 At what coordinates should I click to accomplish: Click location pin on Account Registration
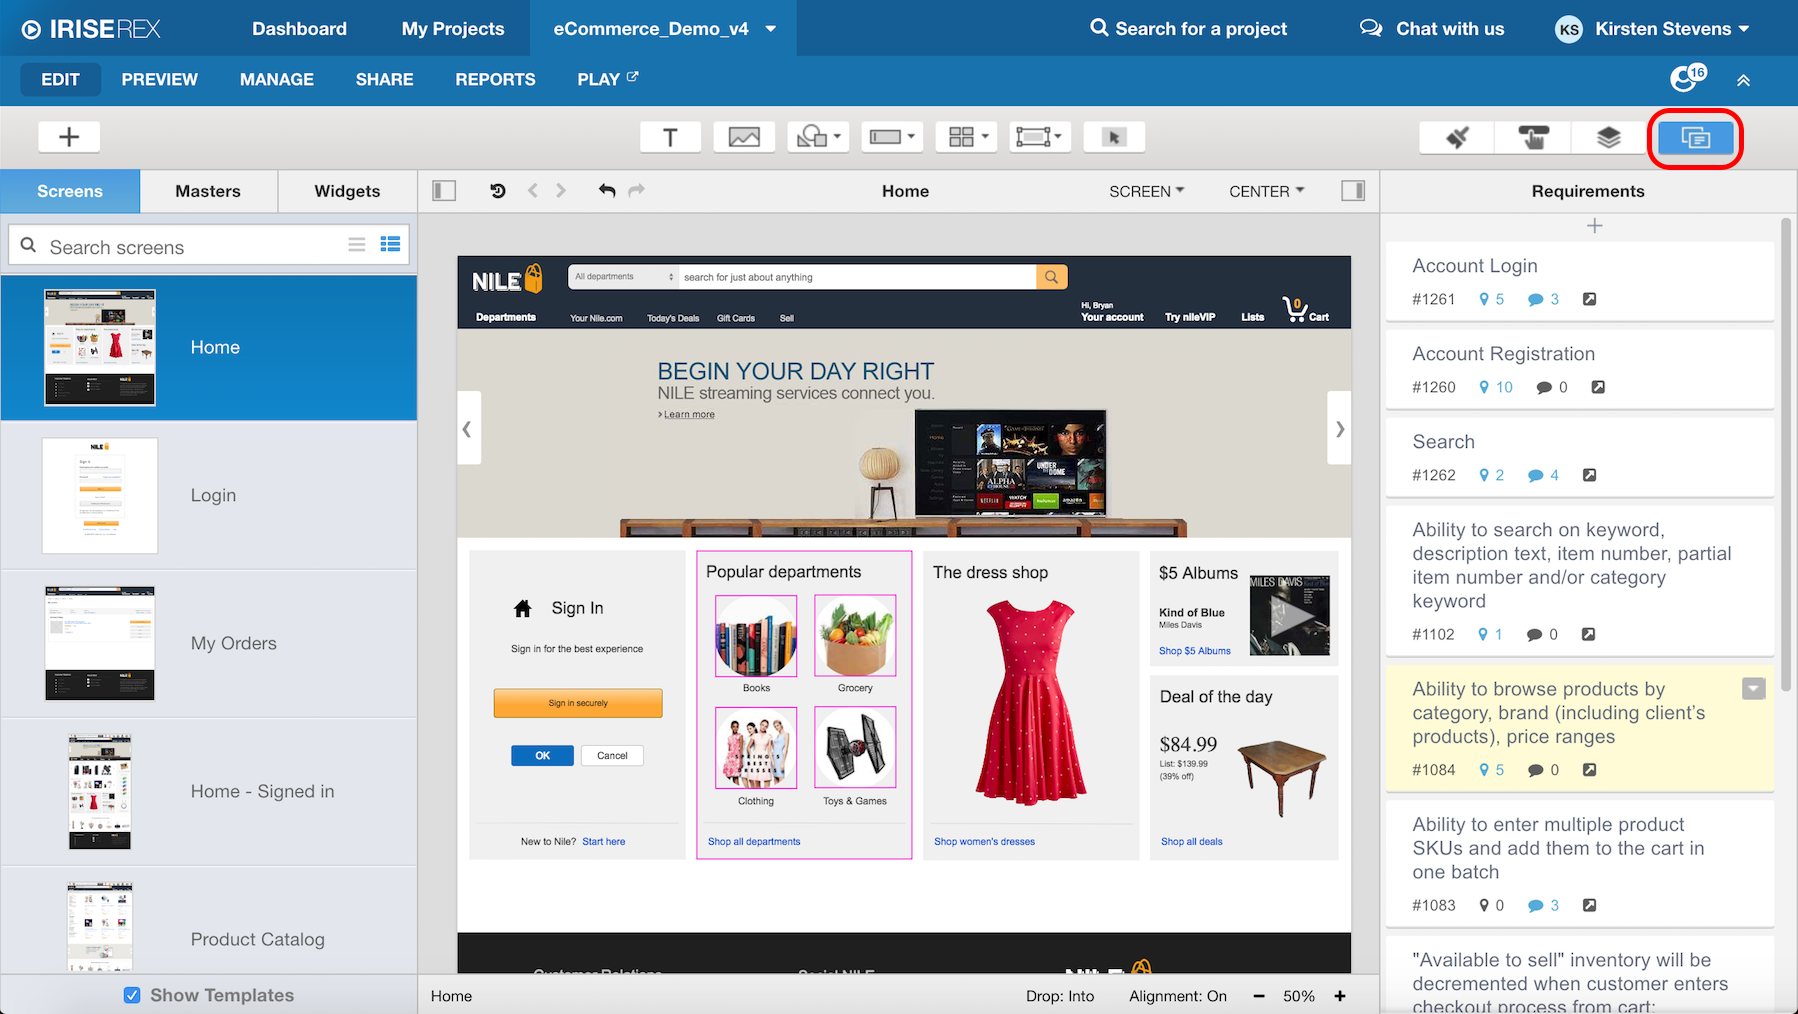(1484, 387)
